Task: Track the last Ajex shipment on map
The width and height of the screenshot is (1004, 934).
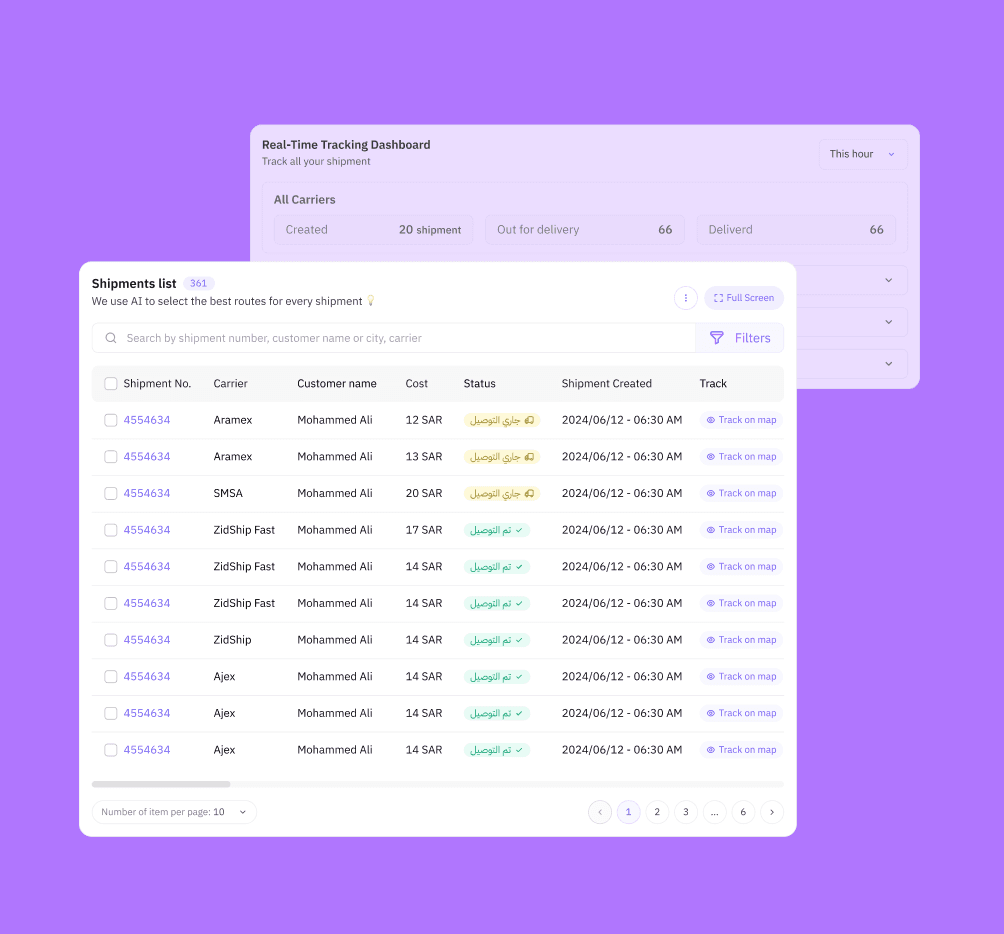Action: [x=740, y=749]
